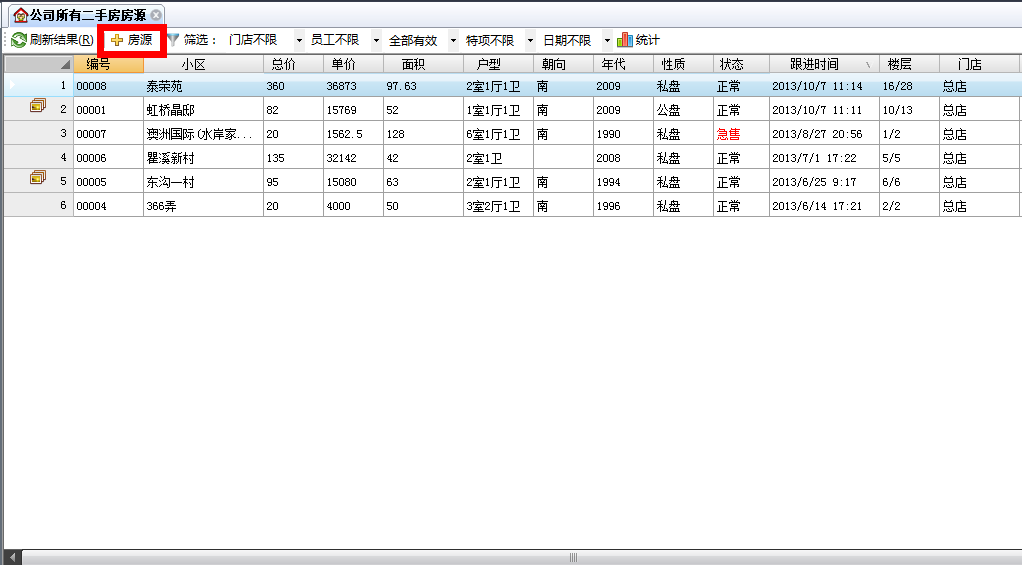Click follow-up time 2013/8/27 20:56
The width and height of the screenshot is (1022, 565).
click(824, 134)
